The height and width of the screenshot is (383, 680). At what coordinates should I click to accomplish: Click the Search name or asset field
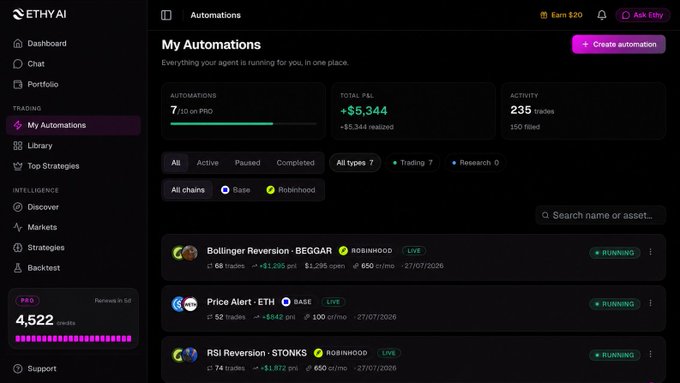pyautogui.click(x=601, y=215)
